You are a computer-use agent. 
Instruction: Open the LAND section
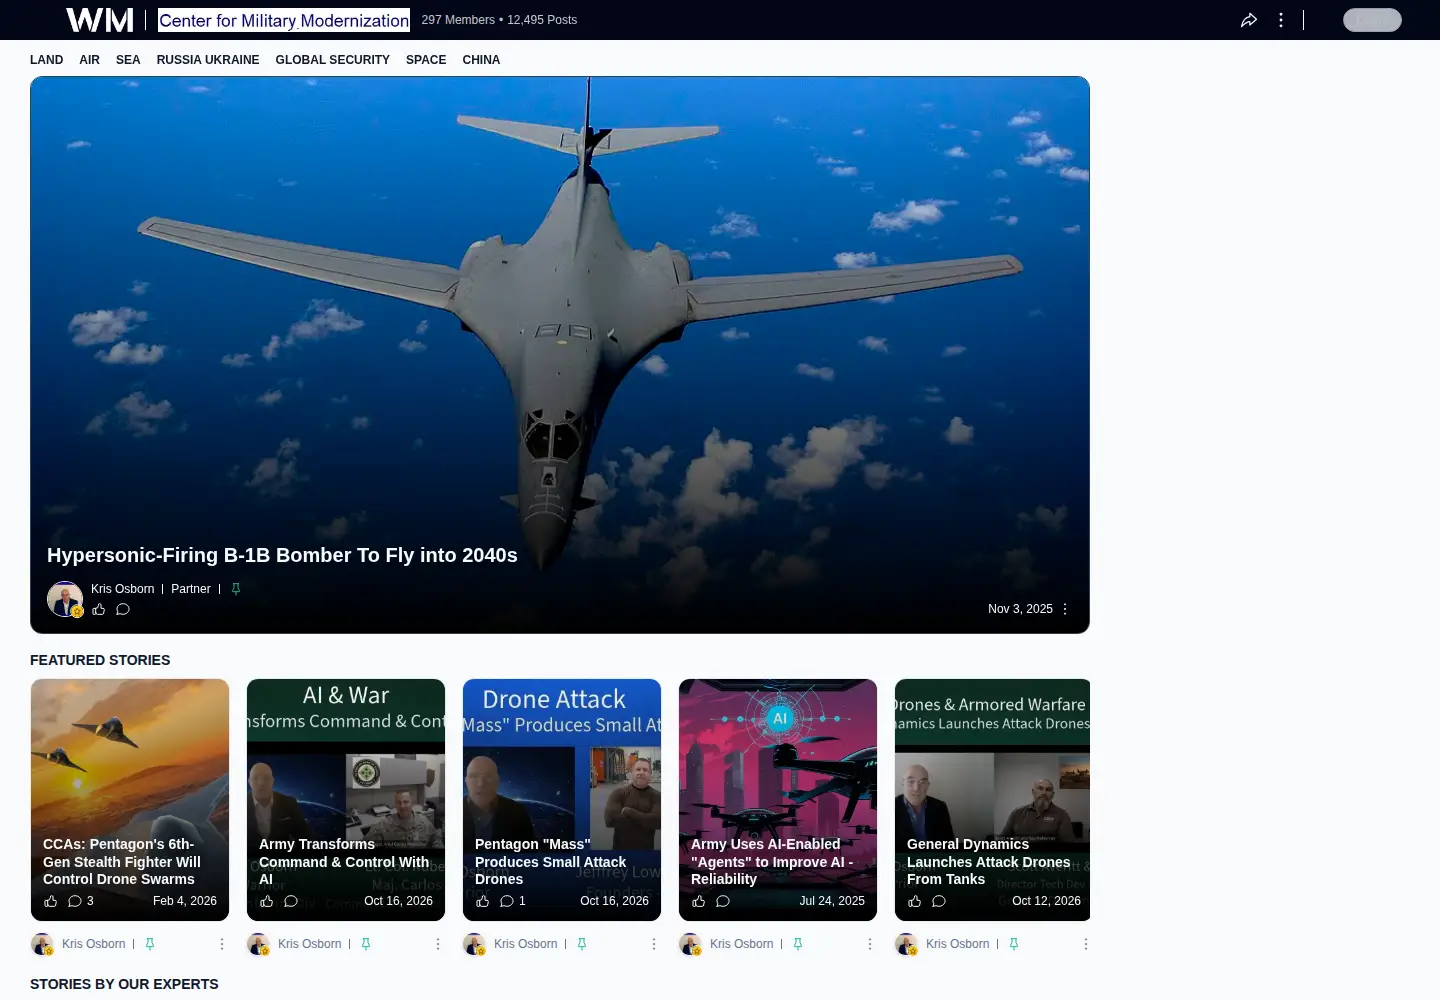coord(47,60)
